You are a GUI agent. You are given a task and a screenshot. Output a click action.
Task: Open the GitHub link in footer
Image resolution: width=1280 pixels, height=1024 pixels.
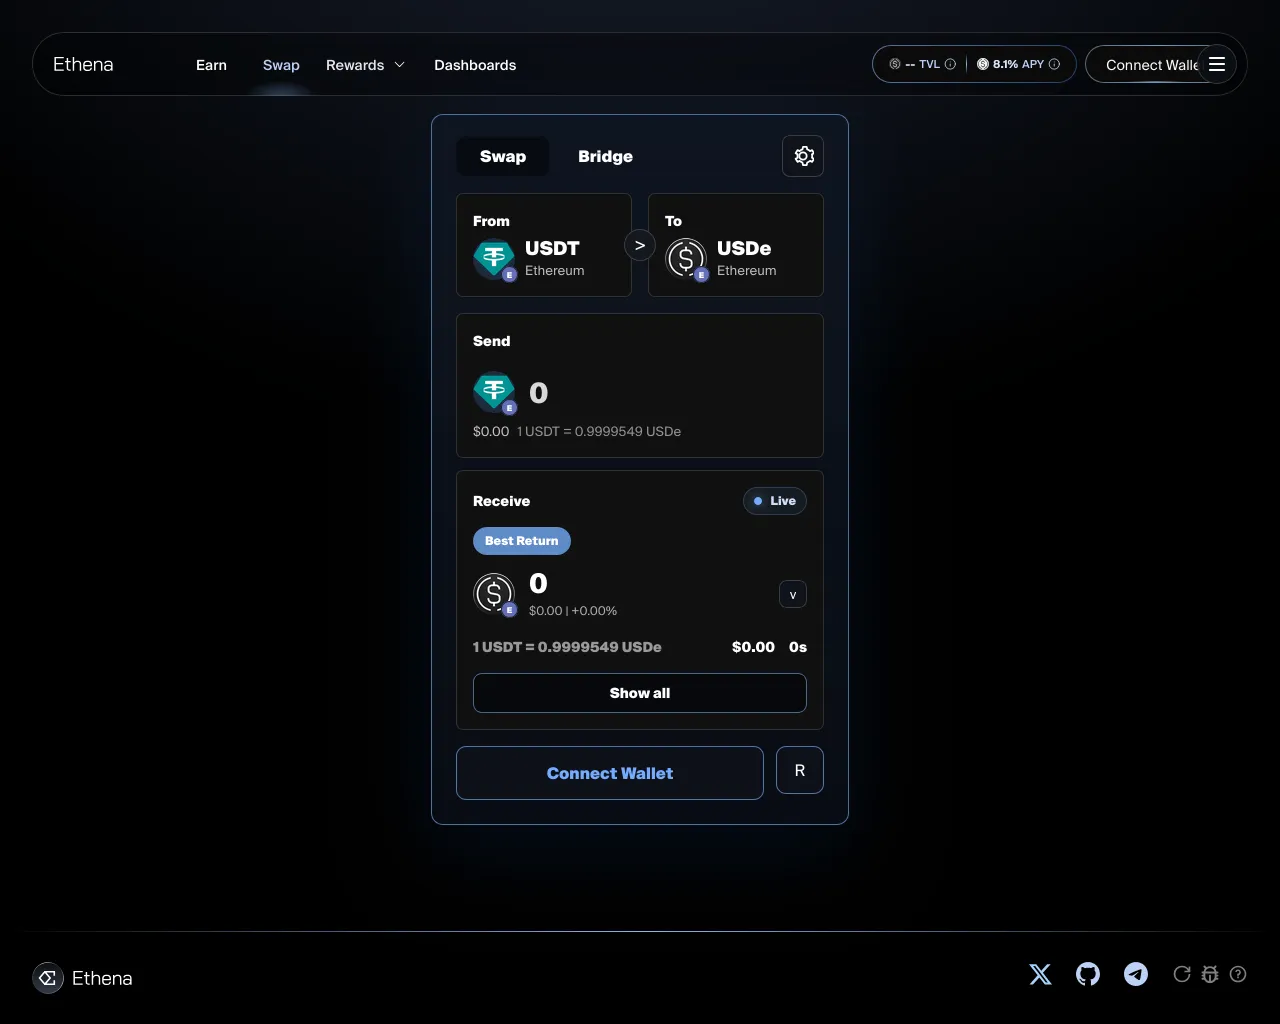[1088, 974]
